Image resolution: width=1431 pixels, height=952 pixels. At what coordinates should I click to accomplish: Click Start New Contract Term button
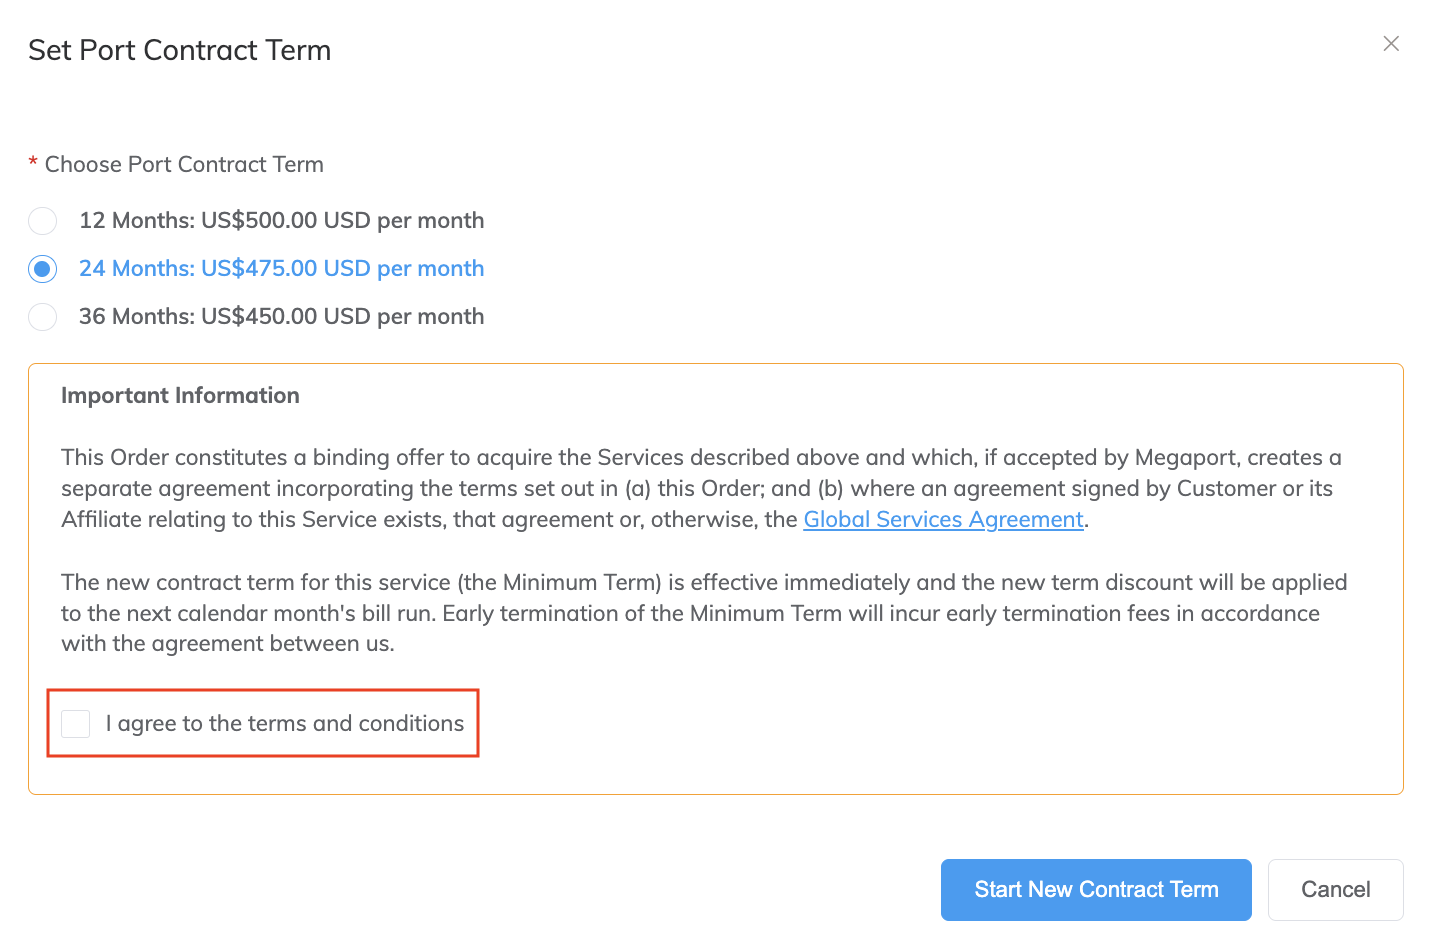point(1096,890)
